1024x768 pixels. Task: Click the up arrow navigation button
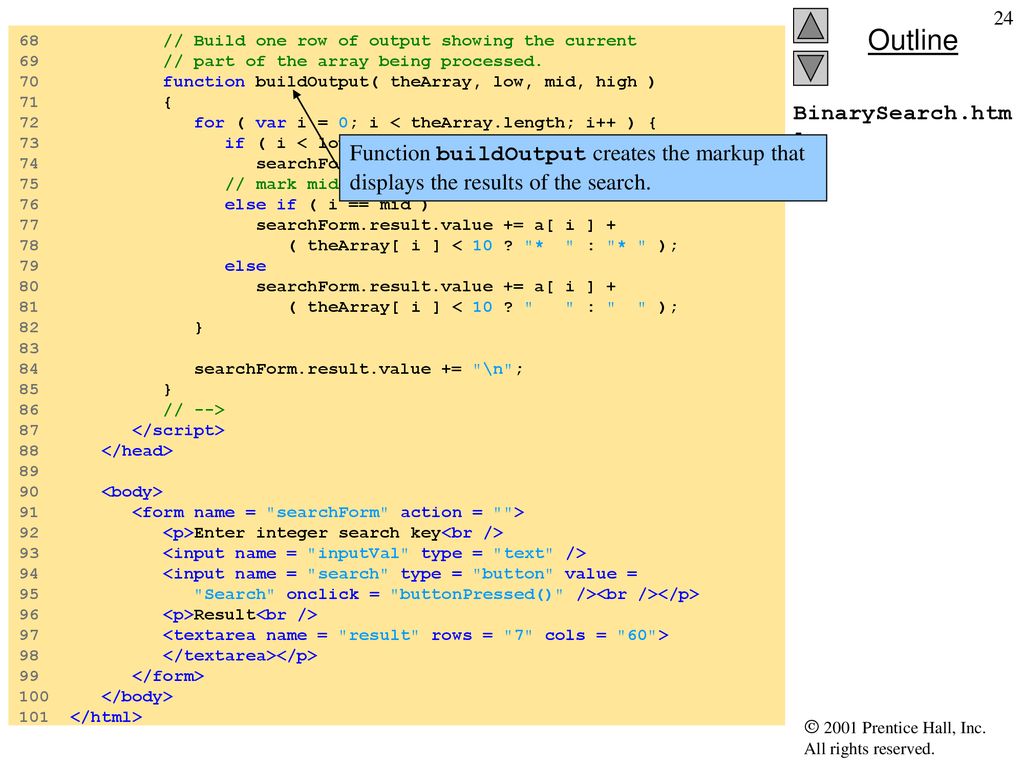(810, 25)
